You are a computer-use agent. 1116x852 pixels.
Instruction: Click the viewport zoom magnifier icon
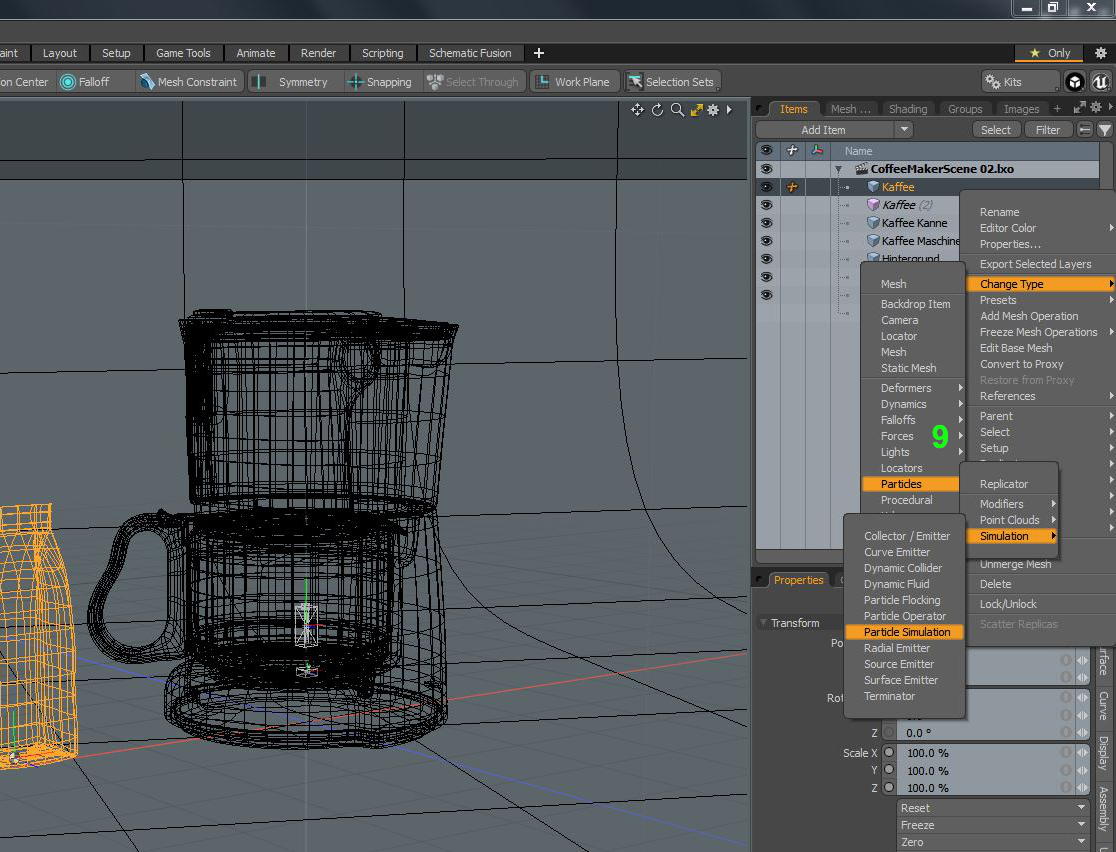[x=677, y=110]
